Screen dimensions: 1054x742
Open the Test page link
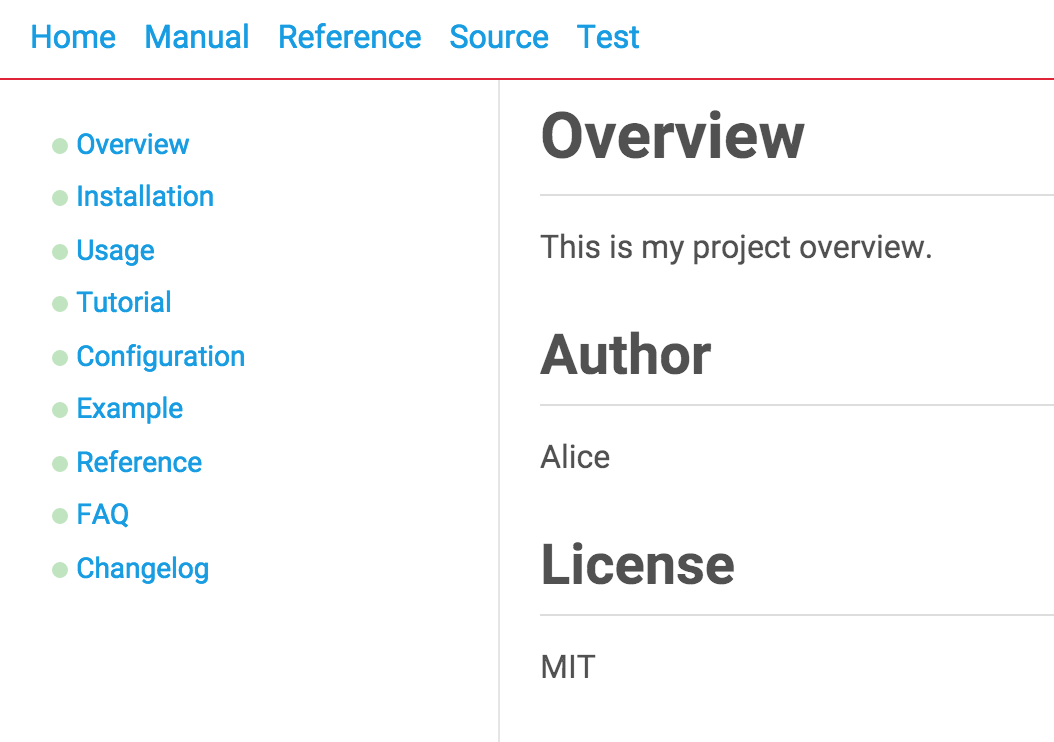608,37
